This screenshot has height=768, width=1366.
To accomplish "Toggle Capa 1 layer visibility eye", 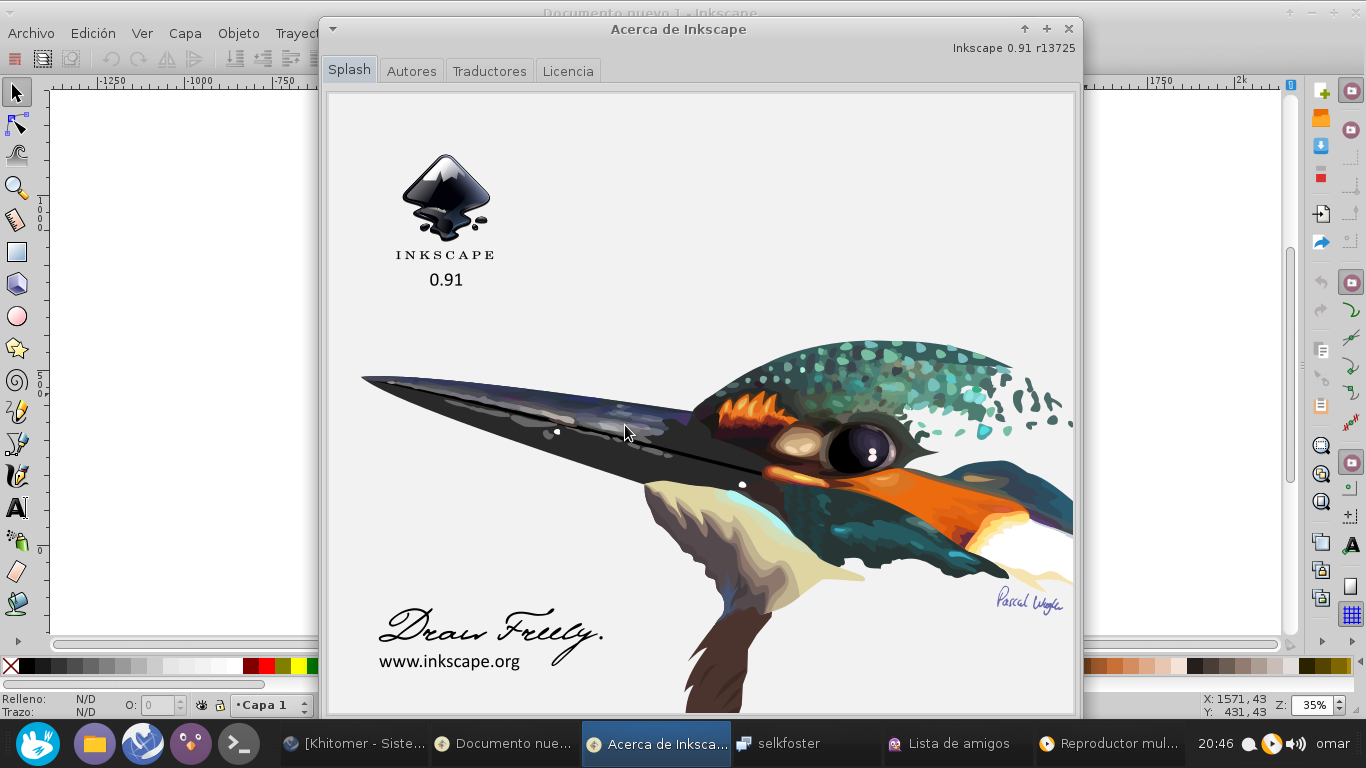I will (x=201, y=706).
